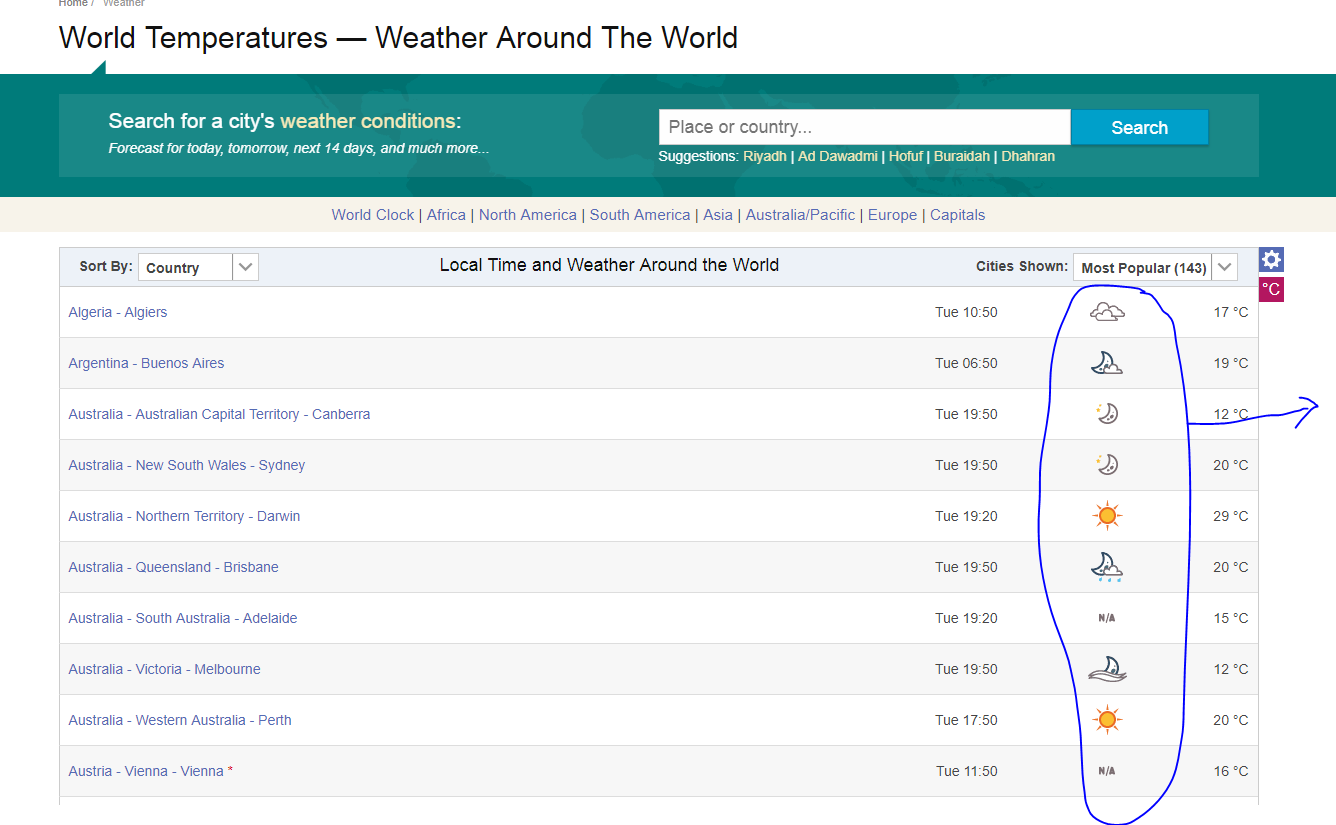The image size is (1336, 825).
Task: Click the N/A weather icon for Adelaide
Action: 1106,618
